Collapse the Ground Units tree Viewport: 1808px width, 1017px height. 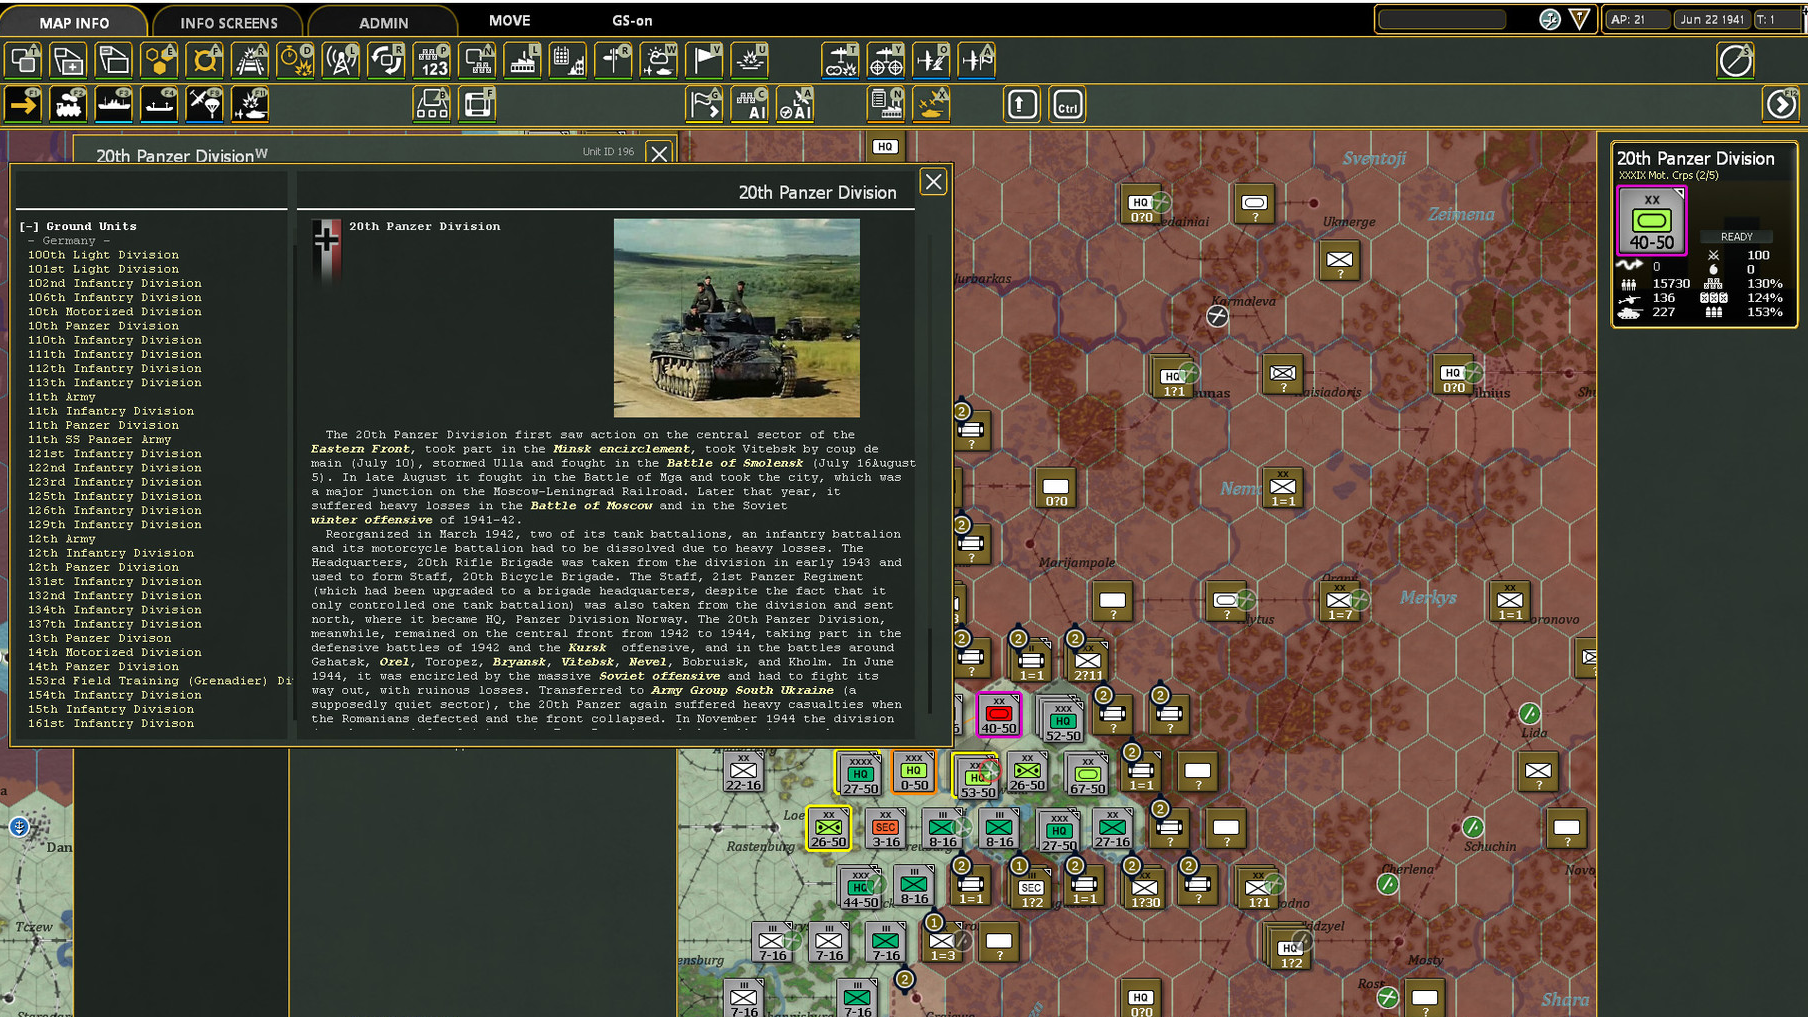pos(29,226)
